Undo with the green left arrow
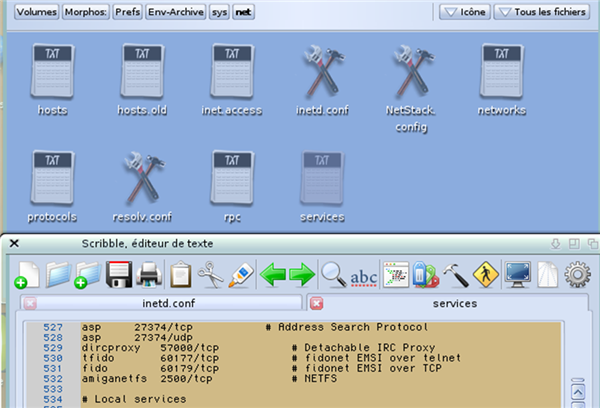This screenshot has width=600, height=408. (273, 274)
